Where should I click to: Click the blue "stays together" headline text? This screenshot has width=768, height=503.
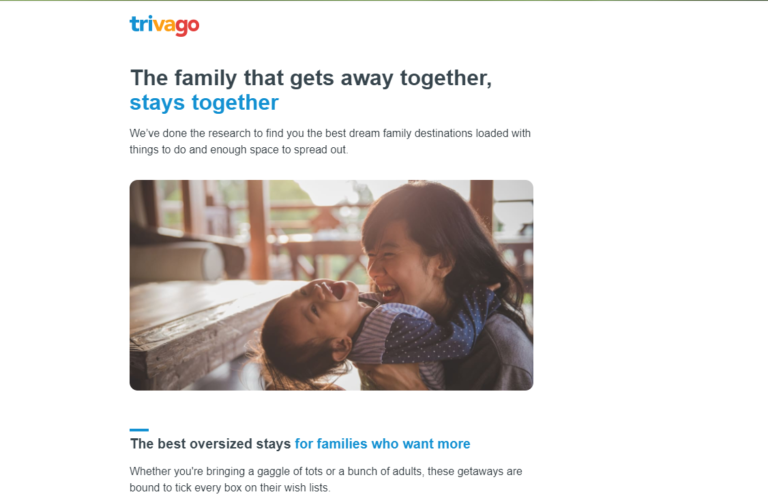pyautogui.click(x=204, y=103)
